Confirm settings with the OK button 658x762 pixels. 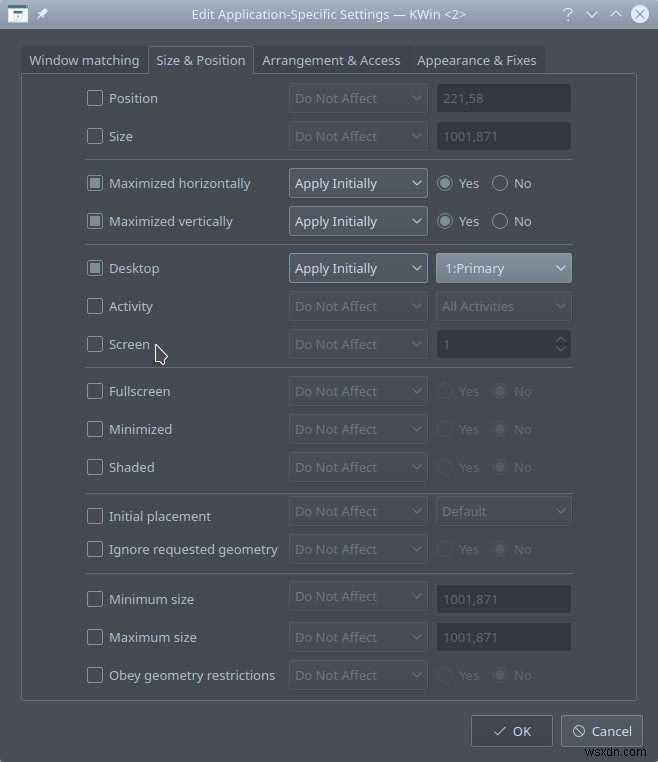pos(512,731)
